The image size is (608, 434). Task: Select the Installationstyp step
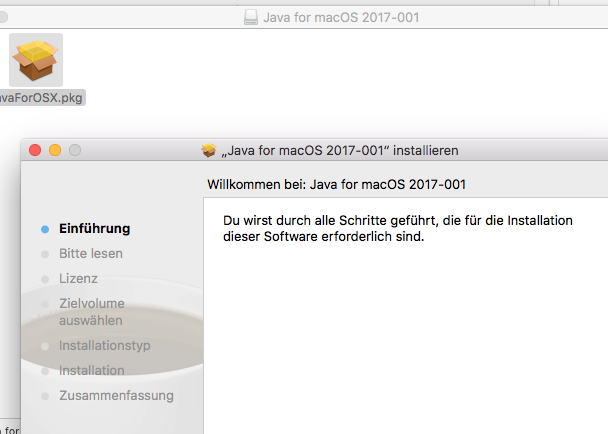(105, 345)
